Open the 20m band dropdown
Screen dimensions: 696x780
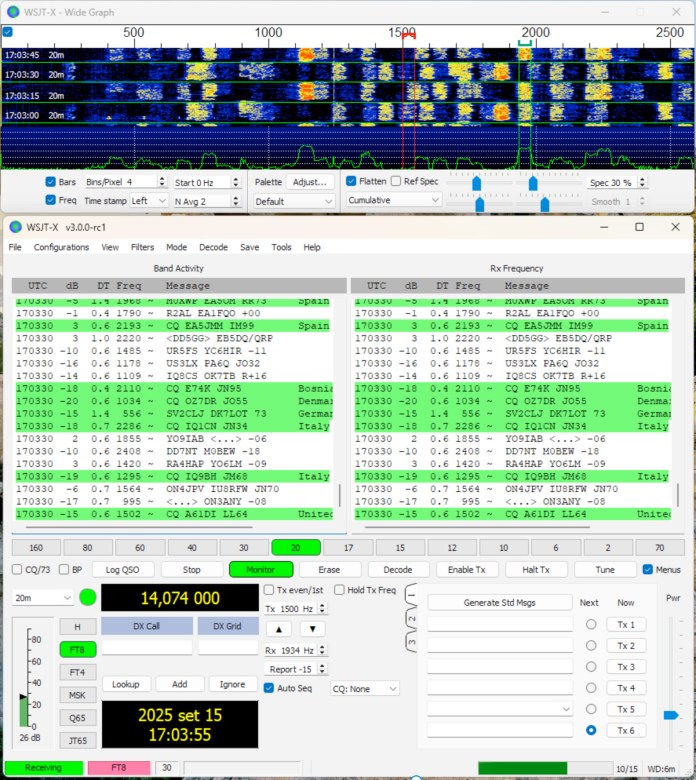[x=42, y=598]
